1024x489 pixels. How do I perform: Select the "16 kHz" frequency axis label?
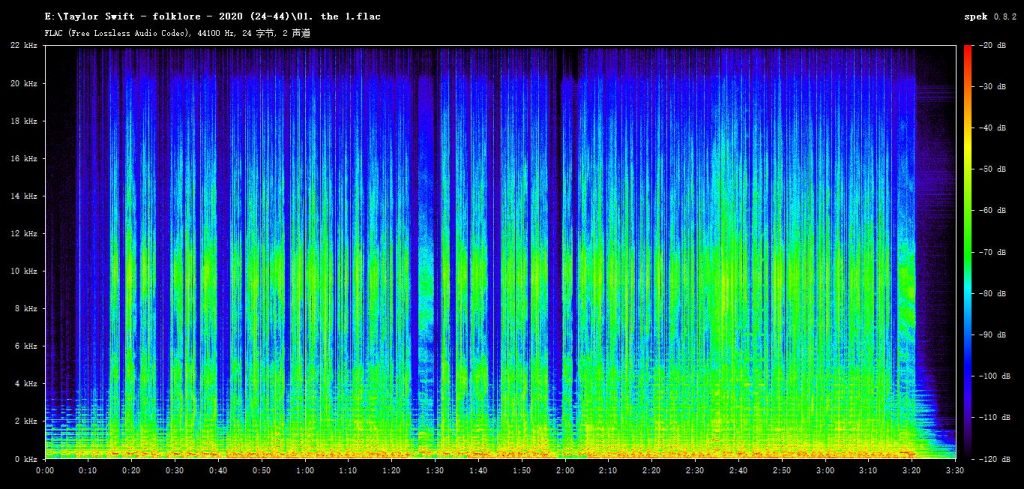pyautogui.click(x=25, y=158)
